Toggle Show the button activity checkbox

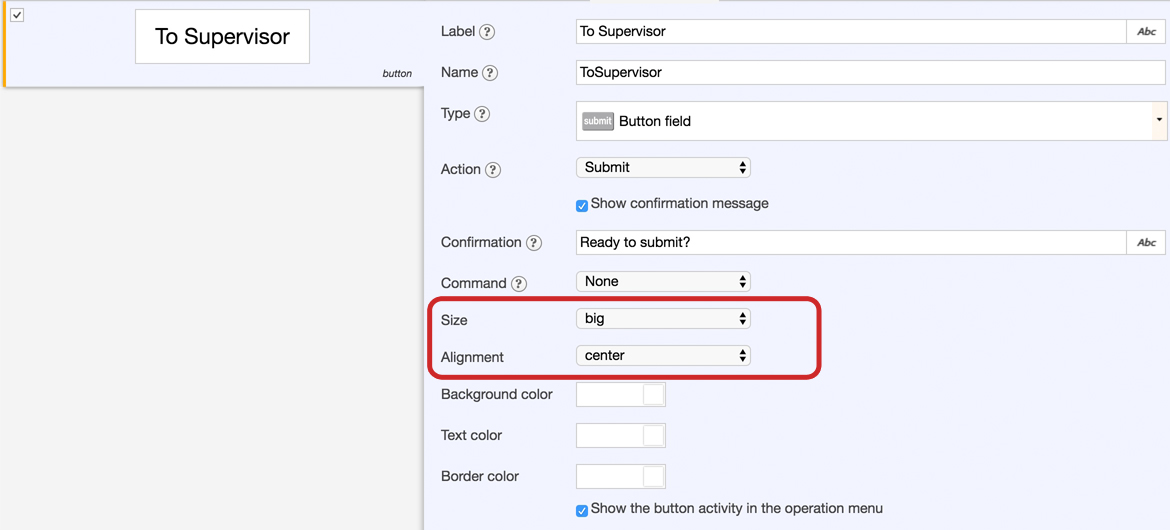coord(582,510)
